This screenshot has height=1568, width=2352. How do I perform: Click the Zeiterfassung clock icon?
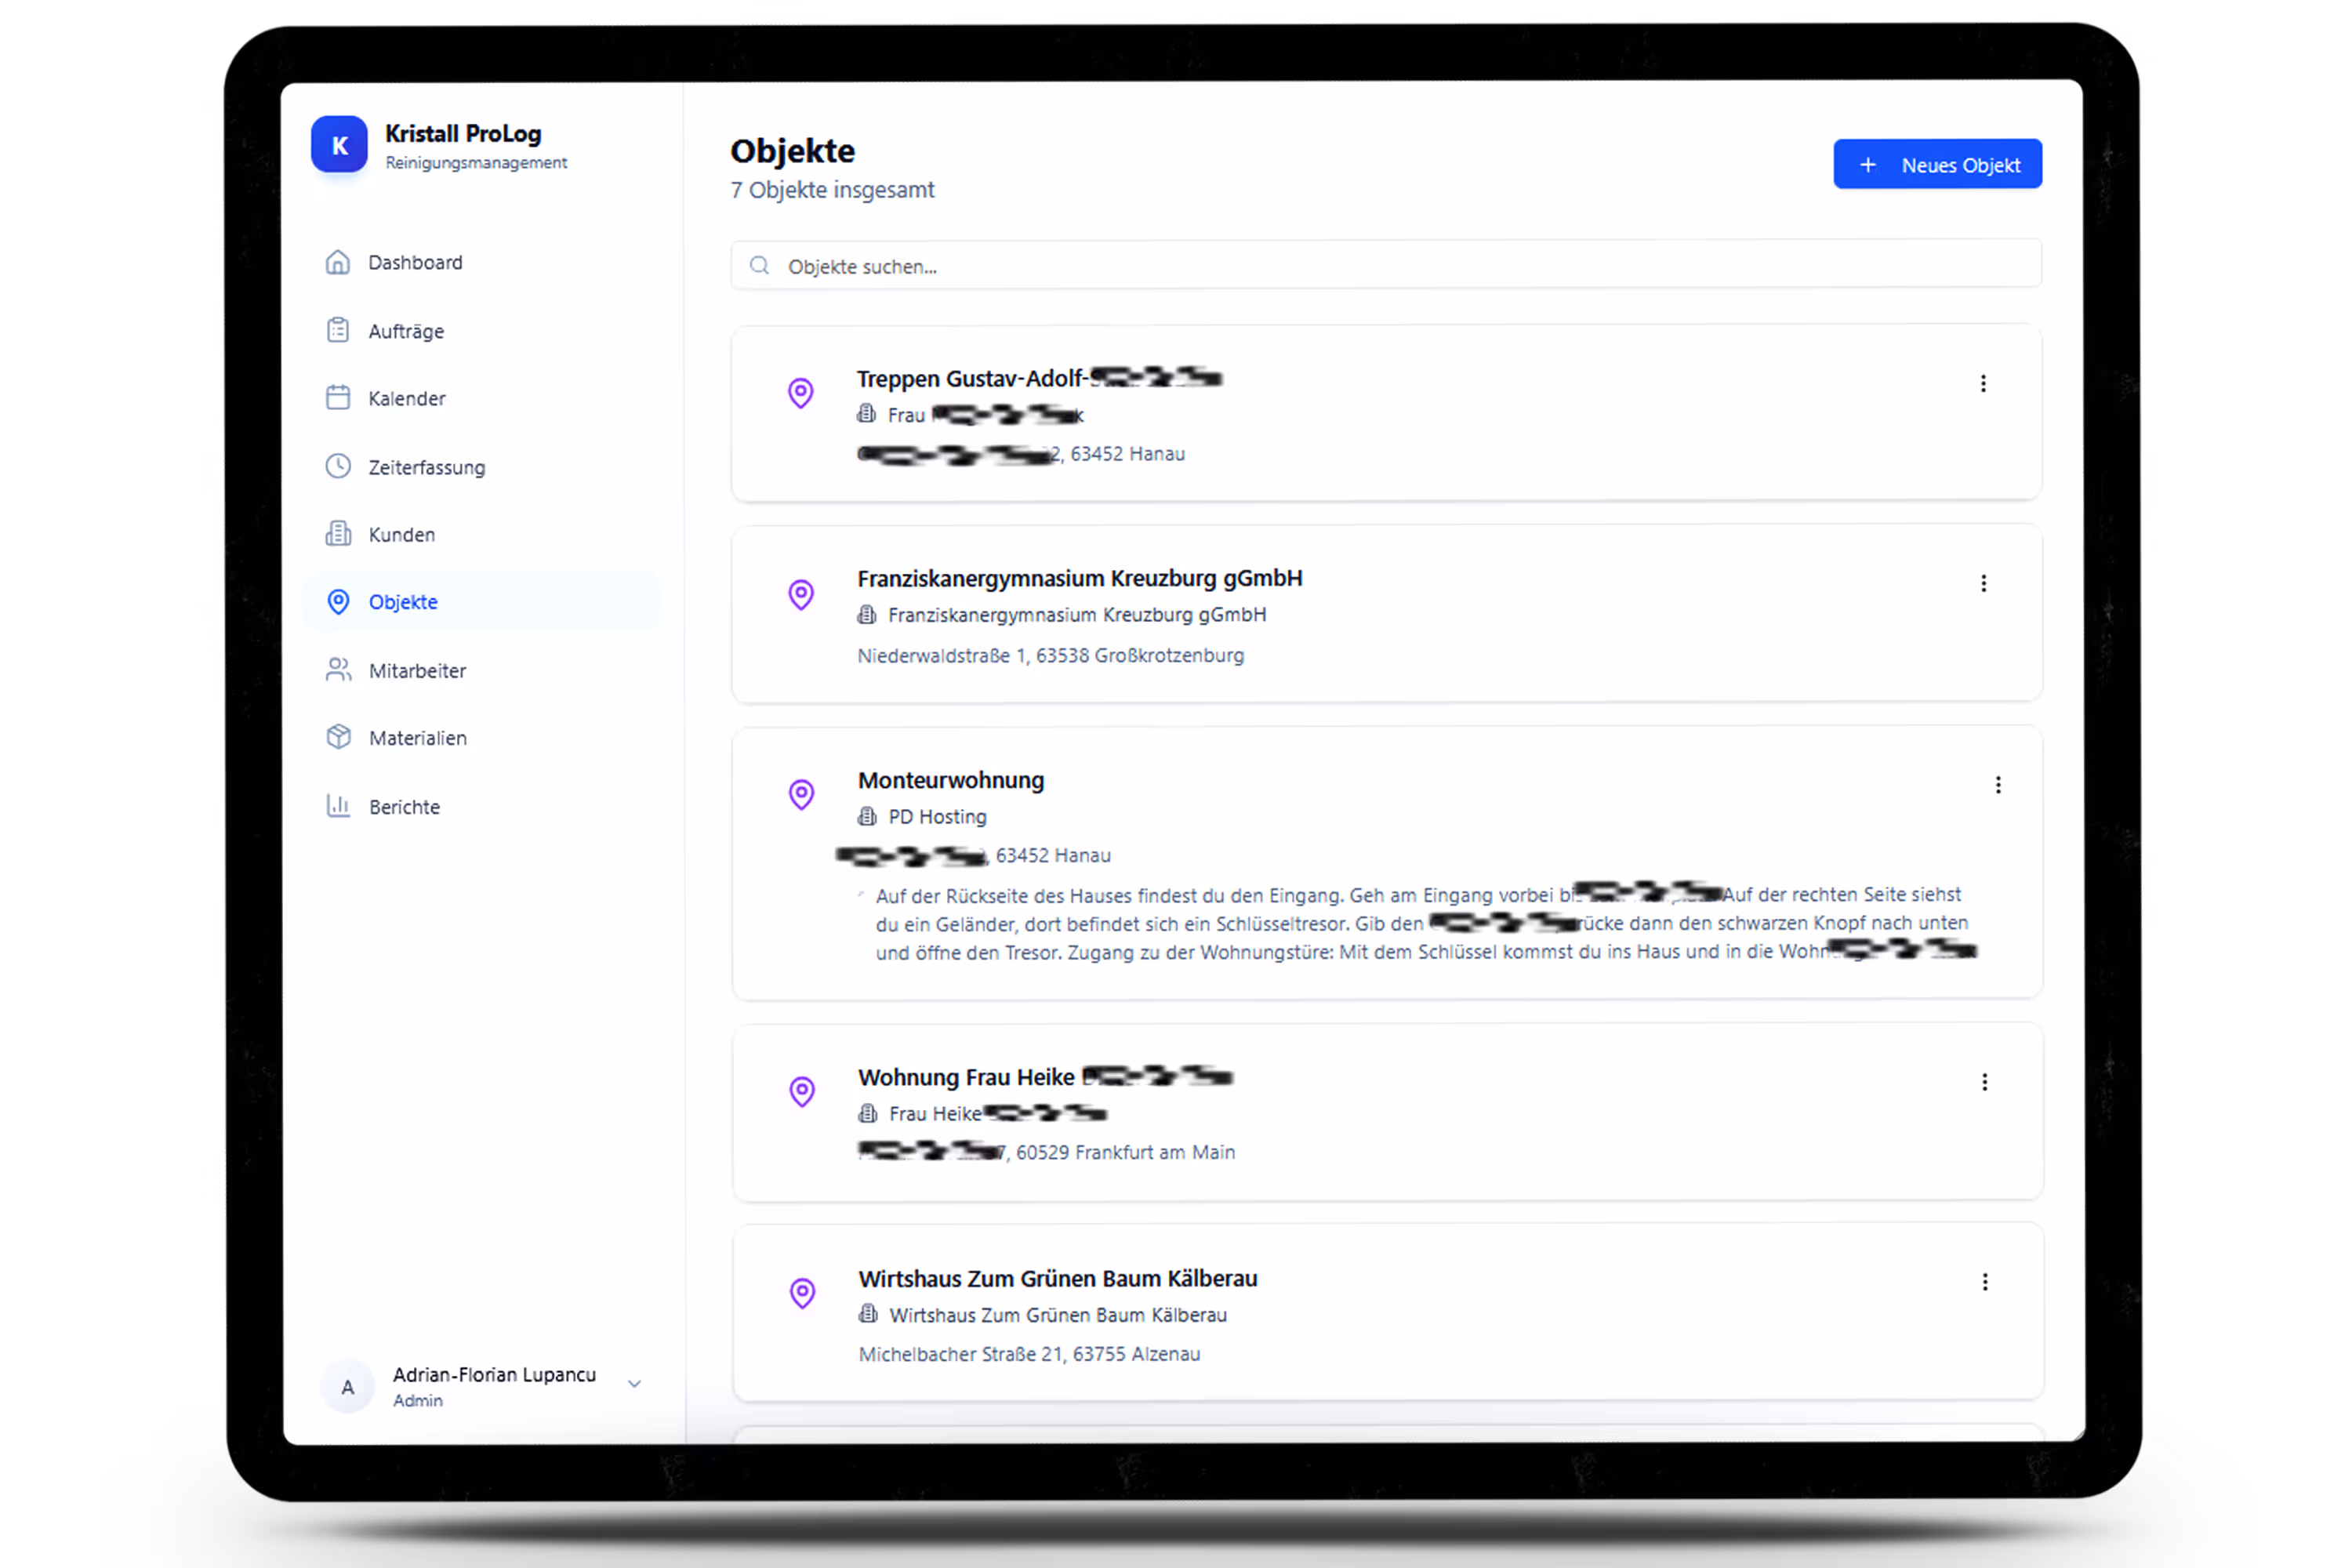click(x=338, y=466)
